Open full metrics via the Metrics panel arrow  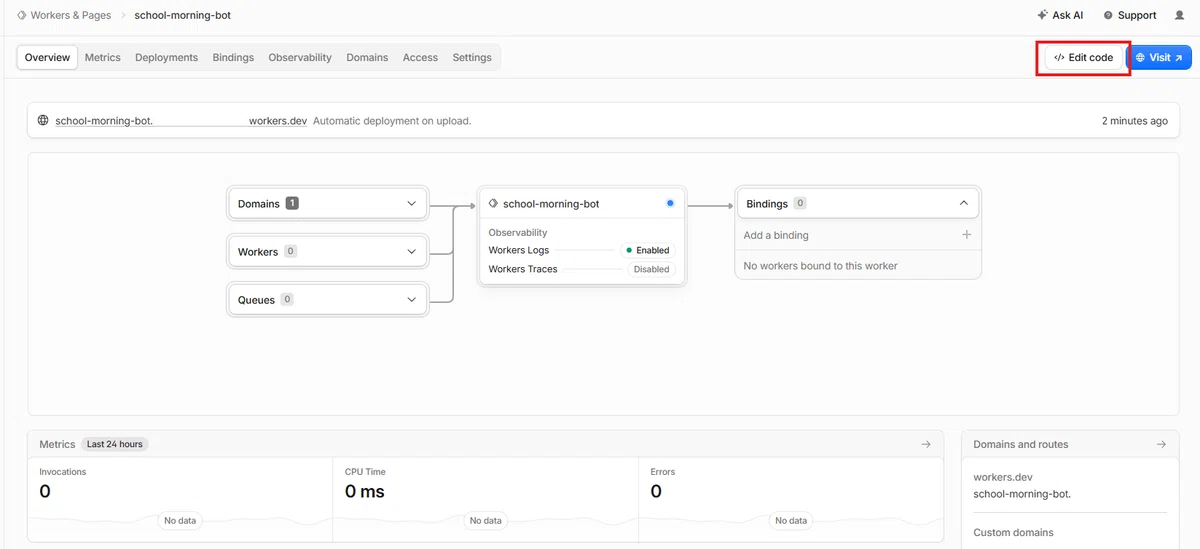(x=926, y=444)
